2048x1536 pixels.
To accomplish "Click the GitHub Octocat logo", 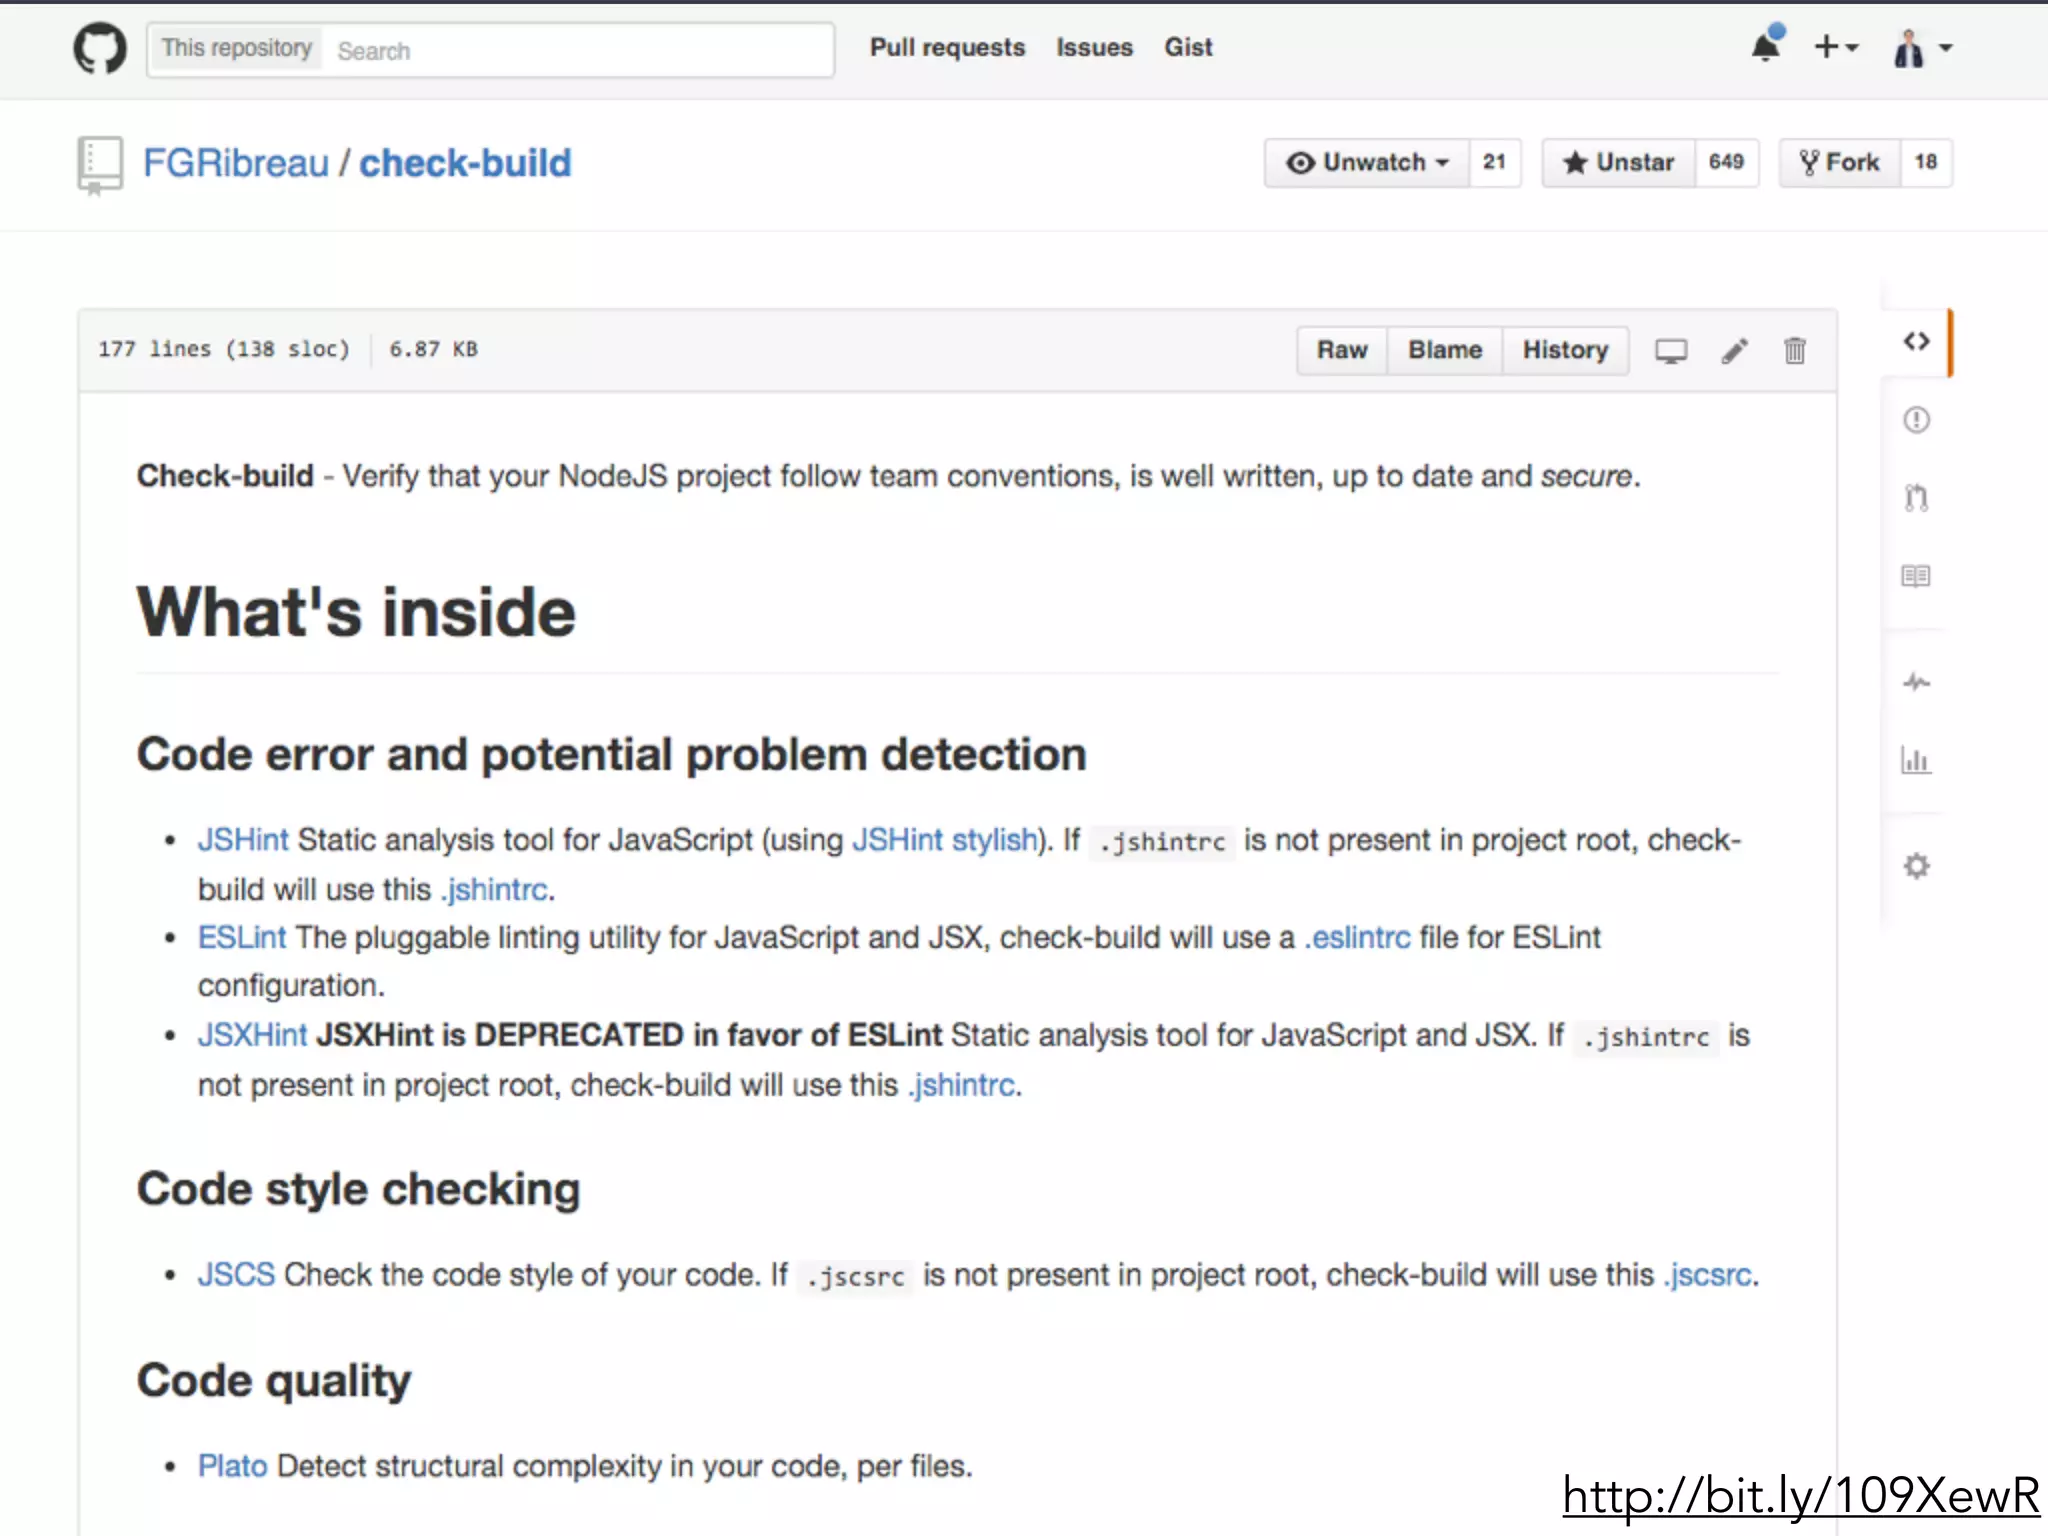I will (100, 48).
